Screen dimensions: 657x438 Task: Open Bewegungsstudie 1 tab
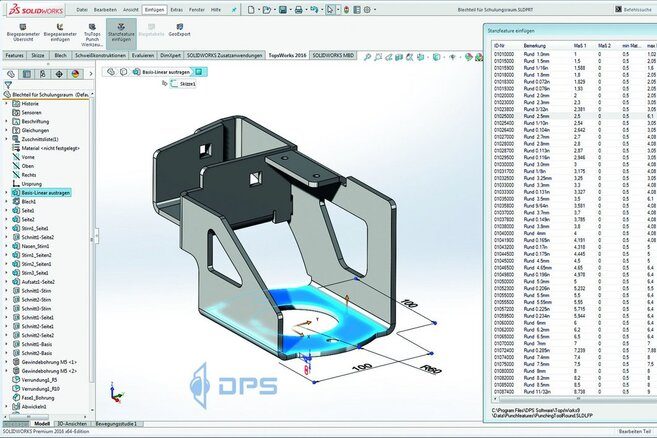point(116,424)
